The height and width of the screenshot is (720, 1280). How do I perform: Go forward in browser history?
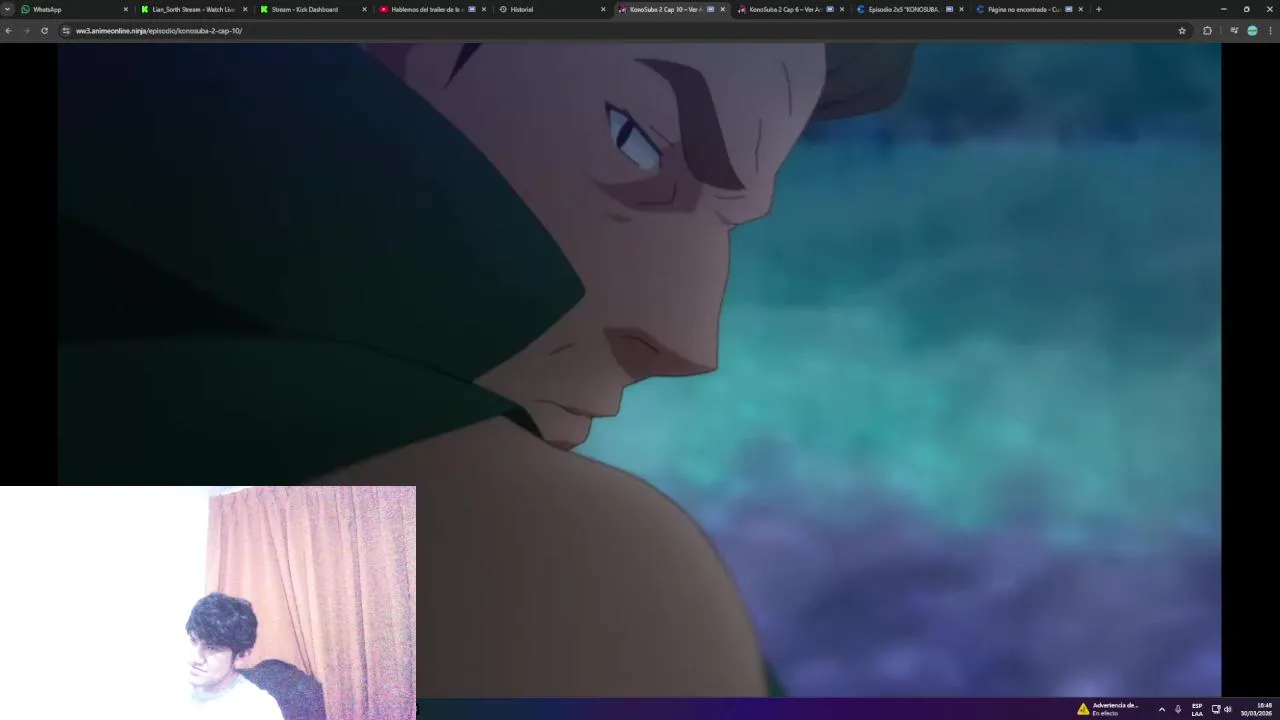26,31
